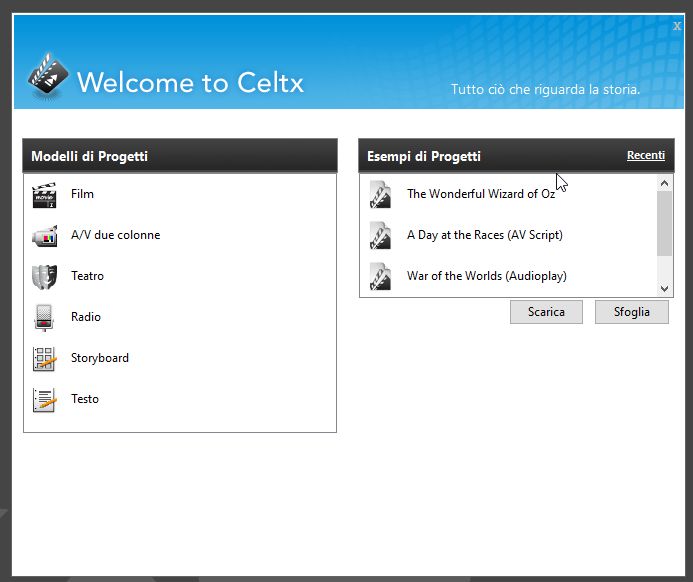Select The Wonderful Wizard of Oz sample

[481, 194]
